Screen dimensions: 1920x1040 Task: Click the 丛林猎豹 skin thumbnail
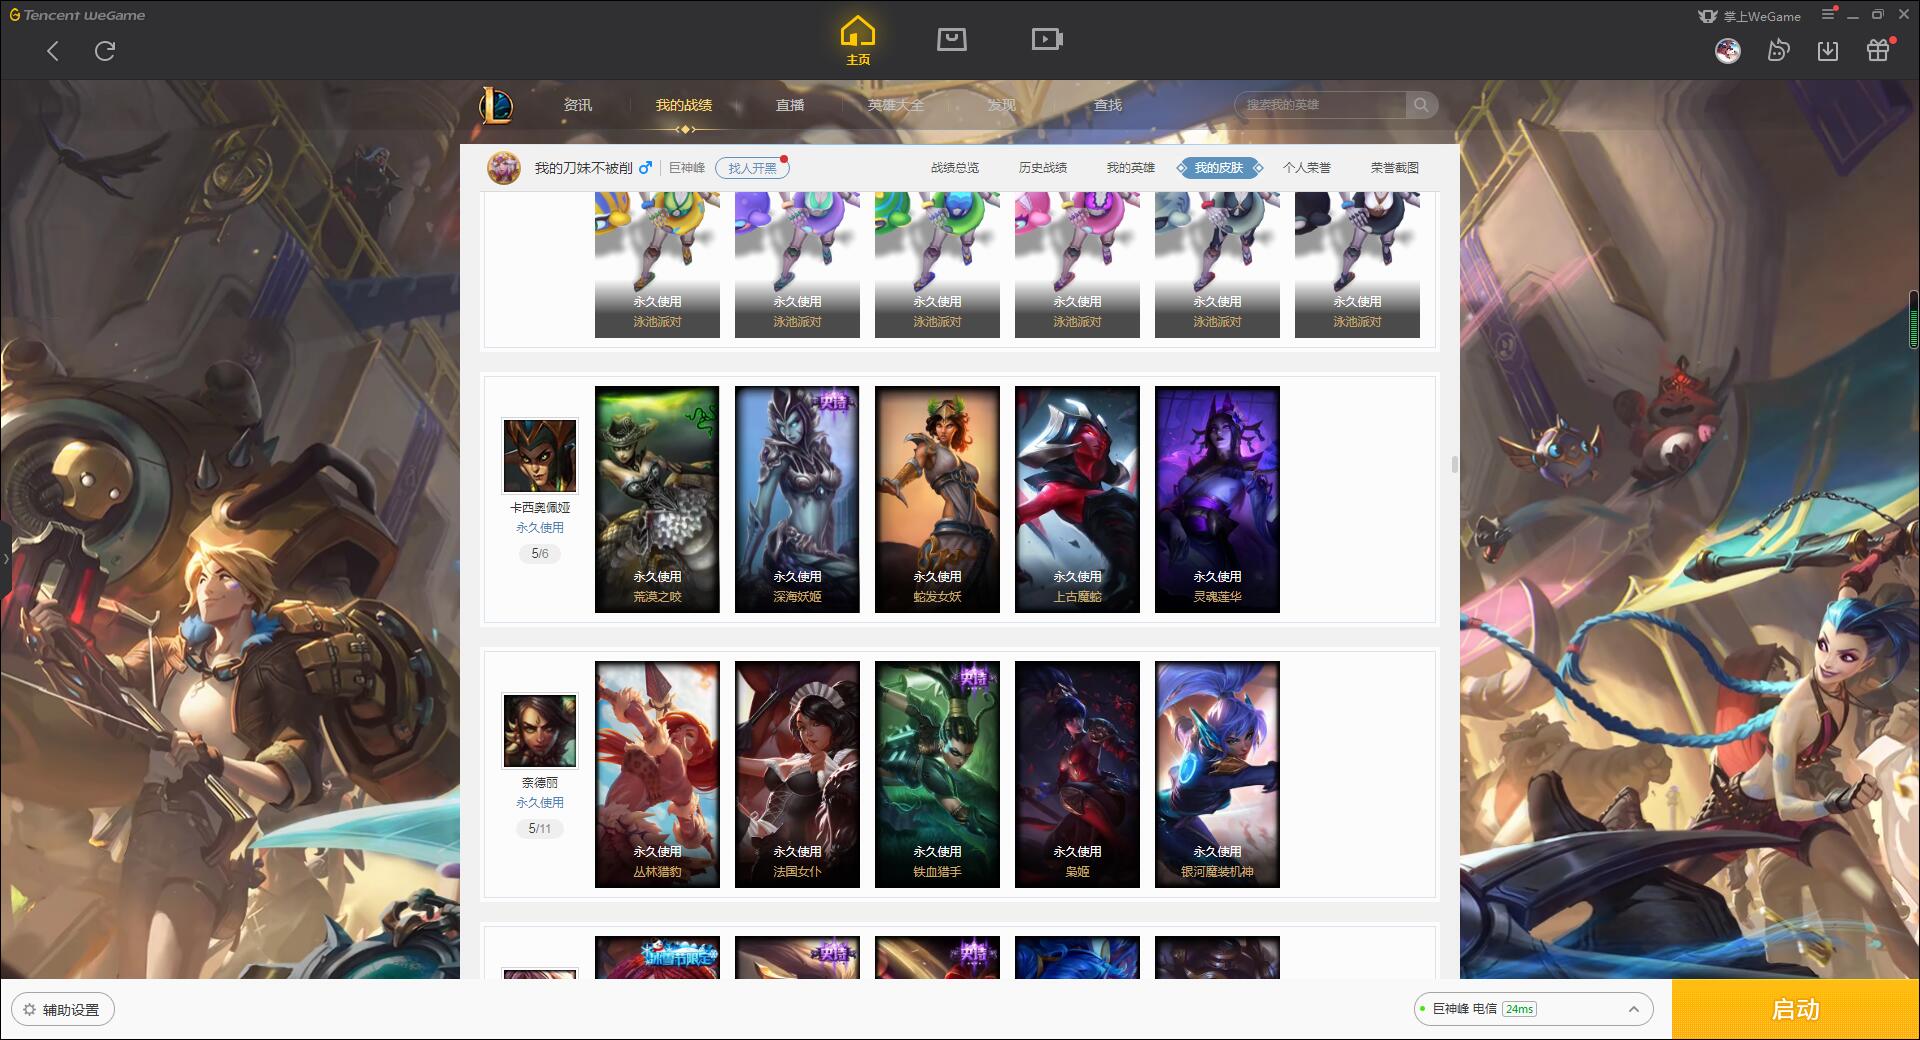[657, 774]
